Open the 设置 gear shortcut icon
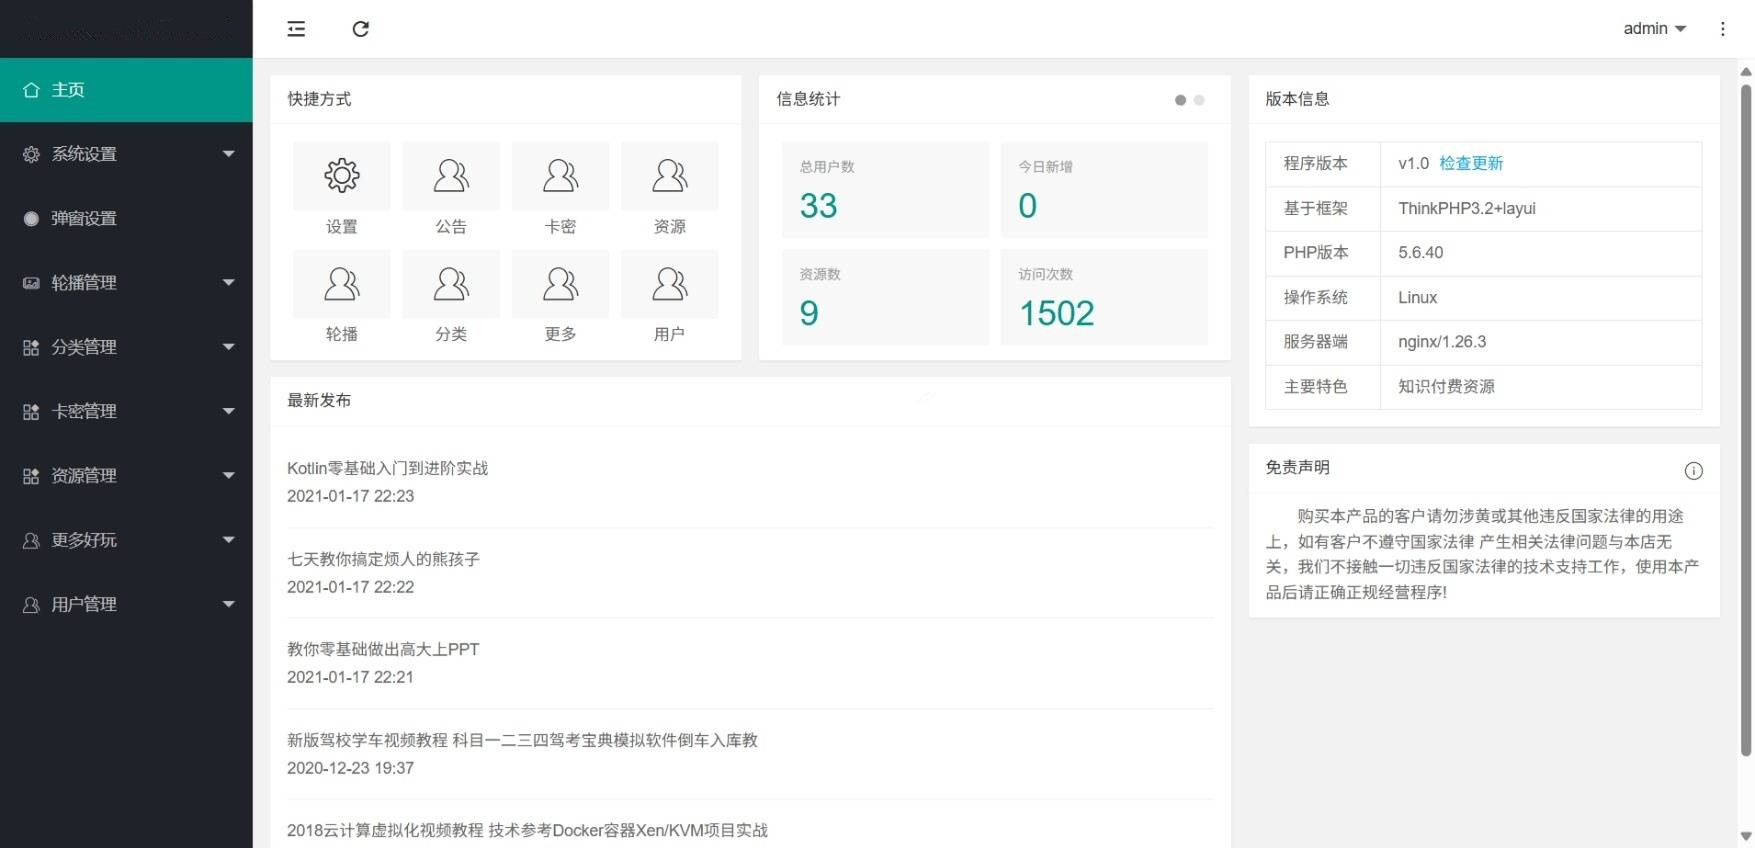1755x848 pixels. pos(342,176)
